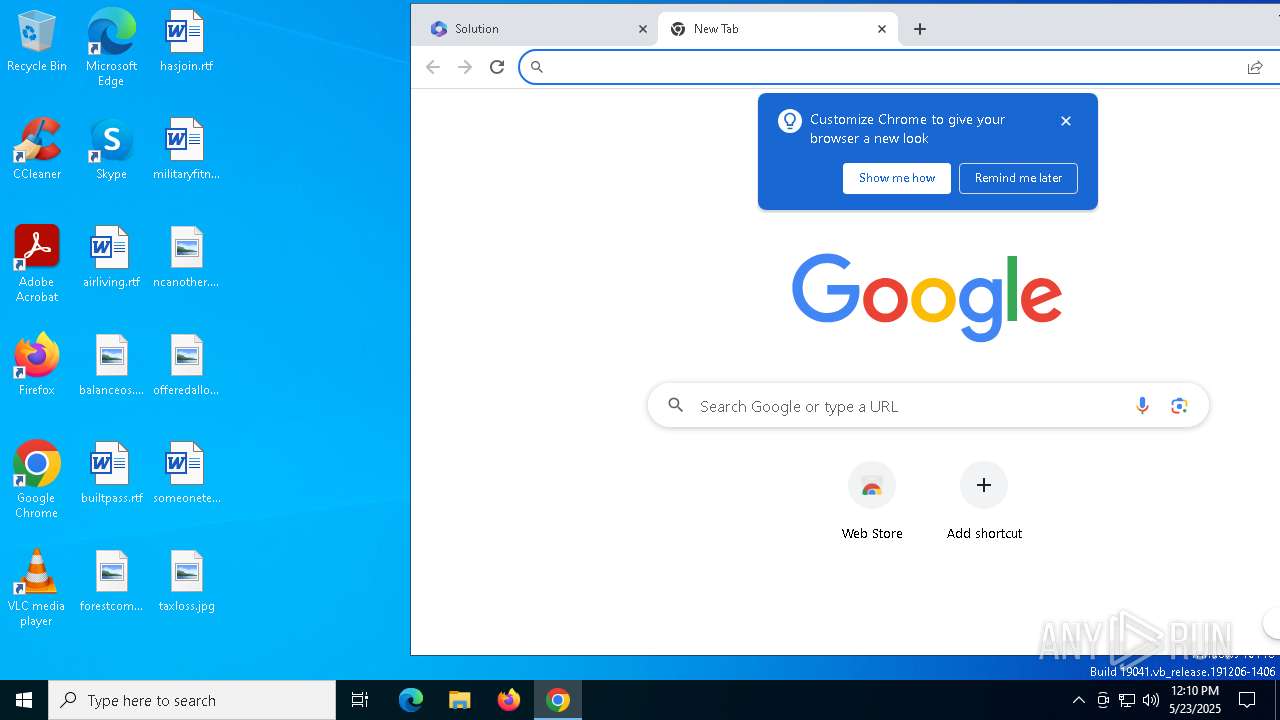The height and width of the screenshot is (720, 1280).
Task: Select the New Tab tab
Action: tap(777, 29)
